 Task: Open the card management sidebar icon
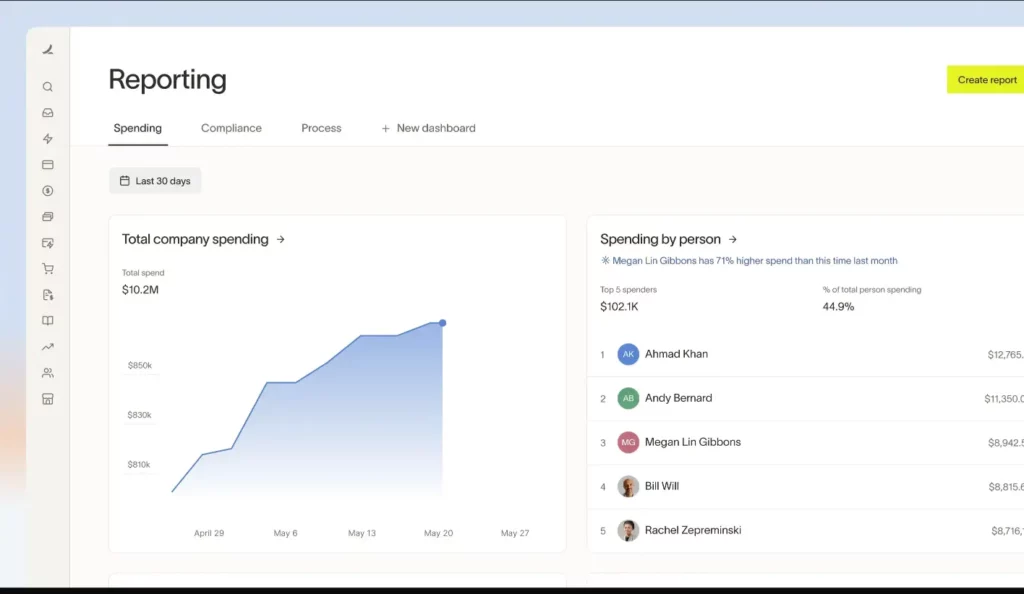coord(47,164)
